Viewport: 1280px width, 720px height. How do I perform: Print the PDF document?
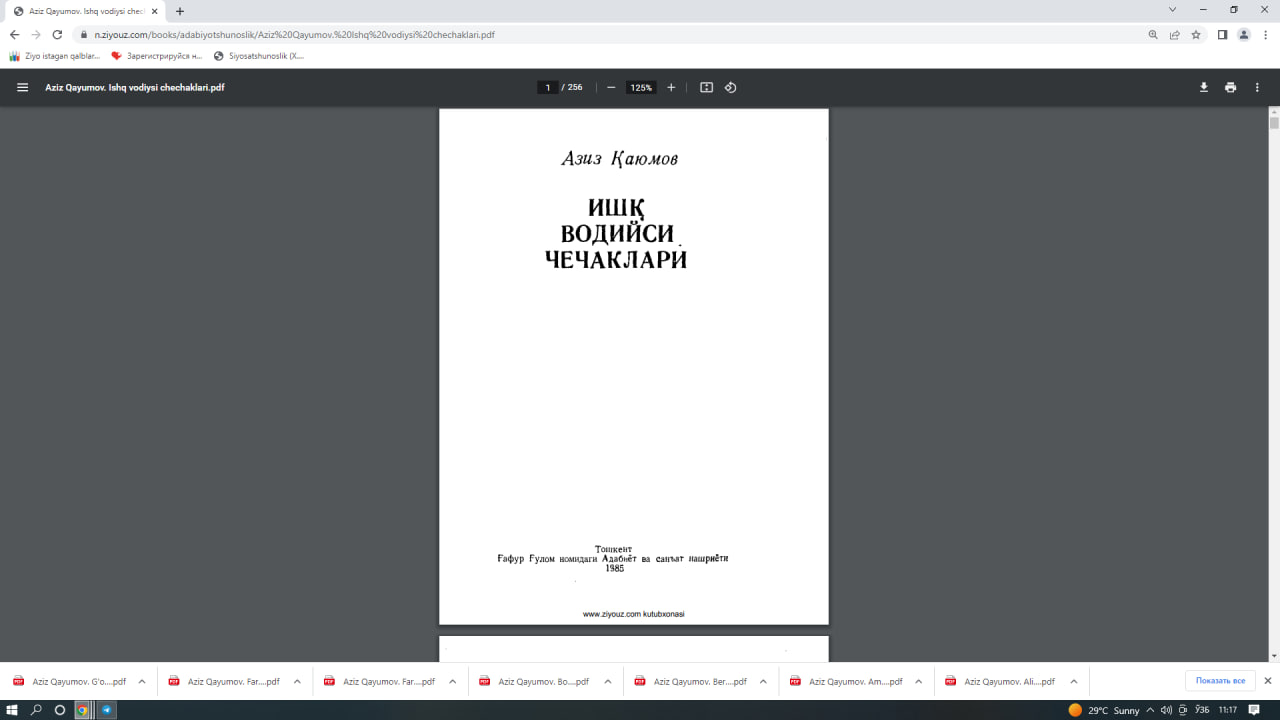pos(1230,87)
